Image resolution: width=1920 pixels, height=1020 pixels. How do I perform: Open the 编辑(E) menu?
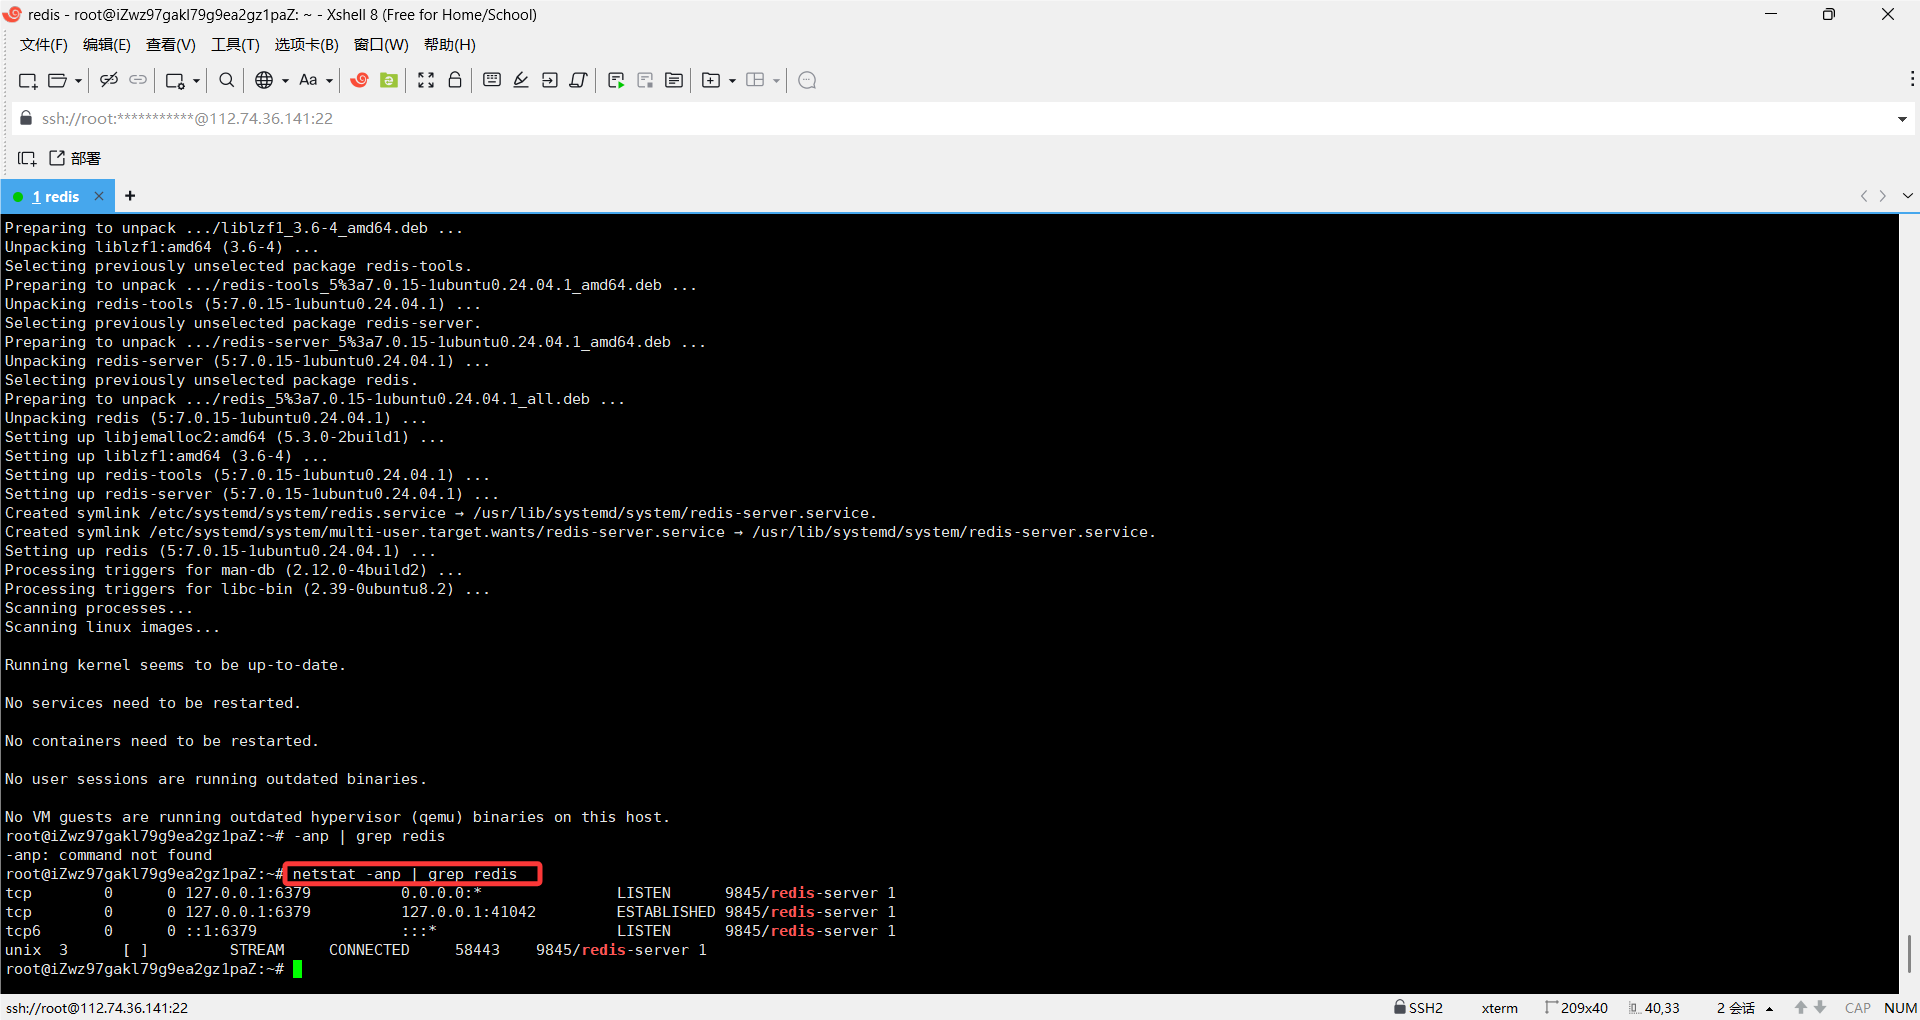click(x=107, y=45)
